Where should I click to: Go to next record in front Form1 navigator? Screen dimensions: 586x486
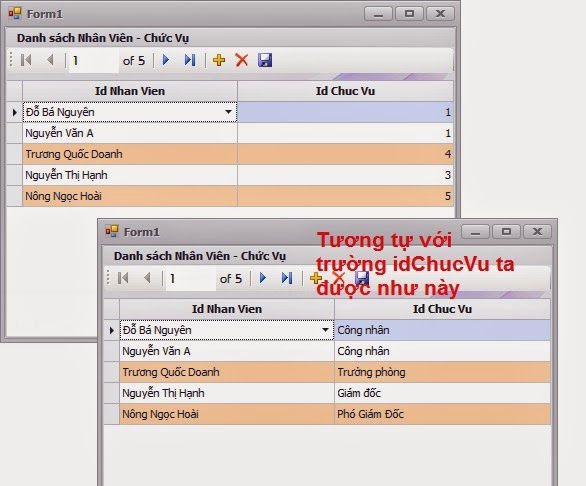tap(263, 278)
